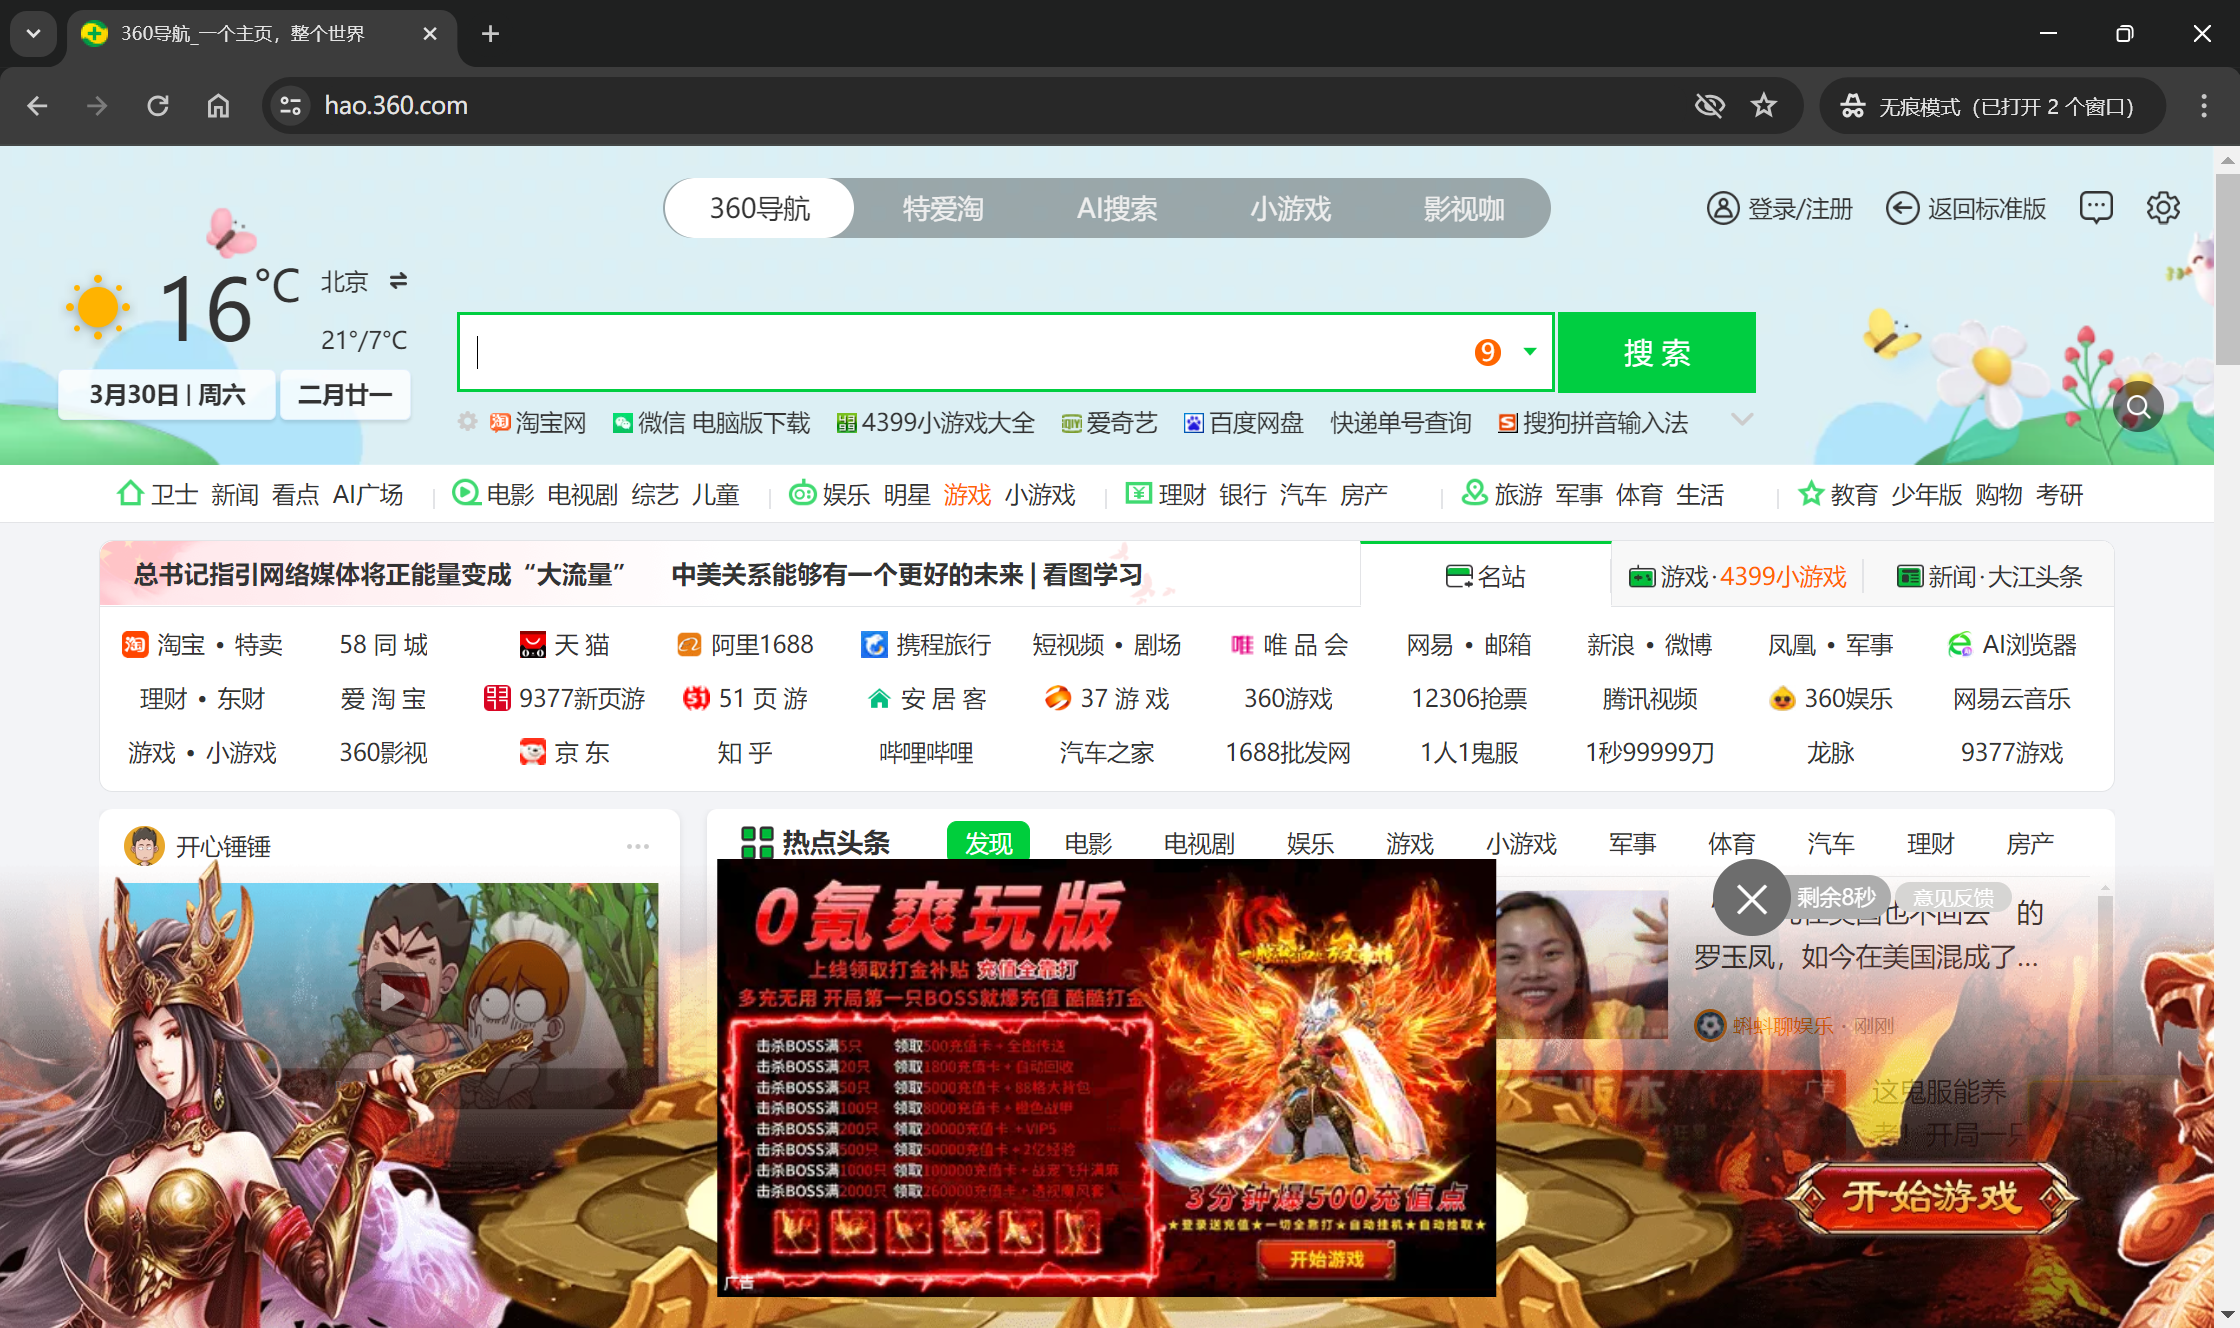
Task: Click the 3月30日 周六 date button
Action: point(167,395)
